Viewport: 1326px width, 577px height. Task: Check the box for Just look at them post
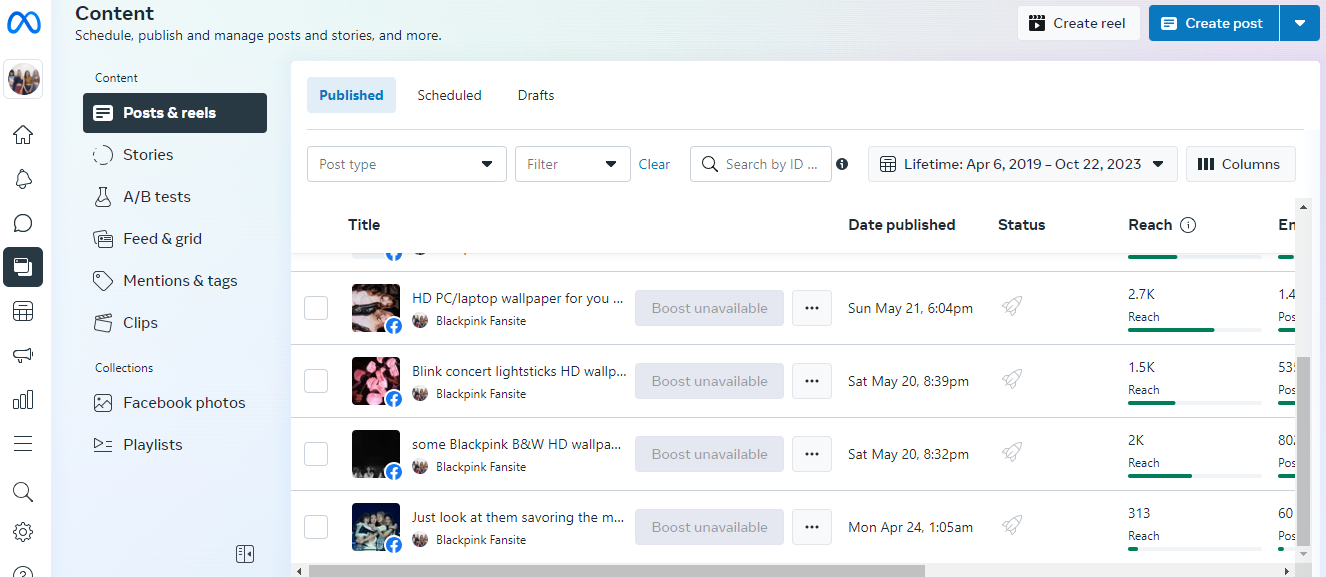[316, 527]
